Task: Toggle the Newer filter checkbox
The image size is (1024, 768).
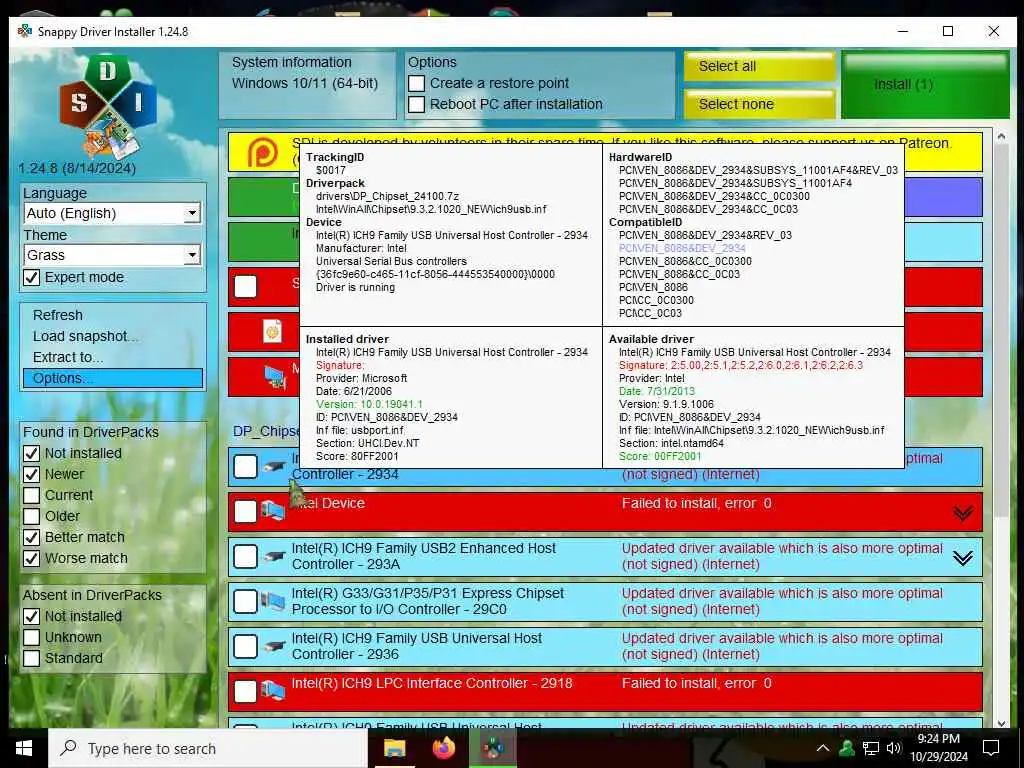Action: click(31, 474)
